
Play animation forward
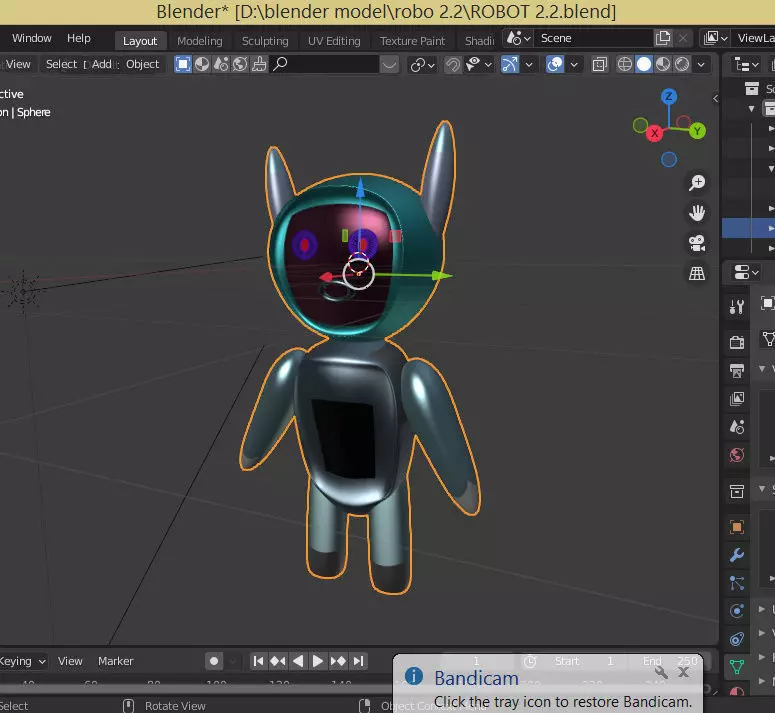[318, 661]
